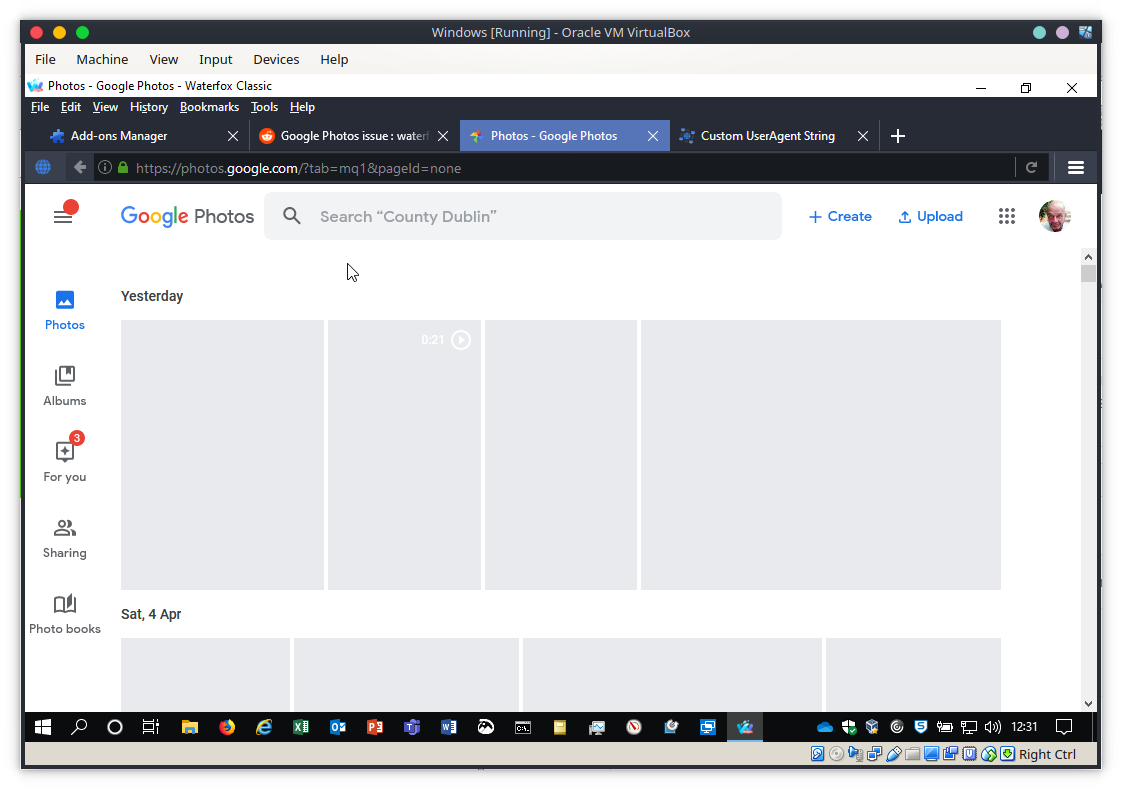Focus the Search "County Dublin" field
Image resolution: width=1122 pixels, height=790 pixels.
[x=522, y=216]
